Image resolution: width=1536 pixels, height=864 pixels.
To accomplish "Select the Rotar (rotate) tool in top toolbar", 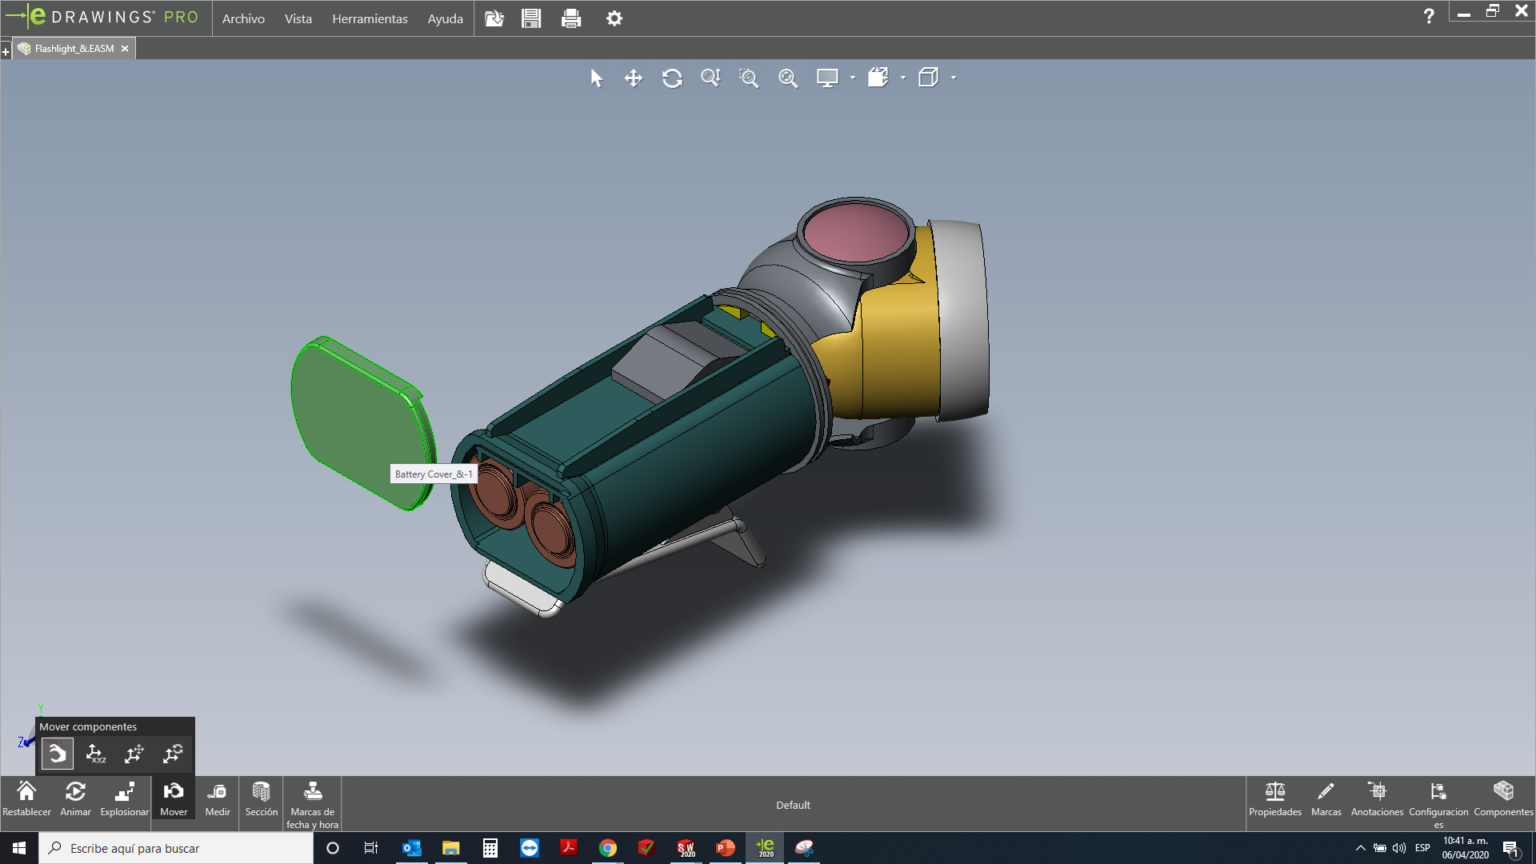I will pos(672,77).
